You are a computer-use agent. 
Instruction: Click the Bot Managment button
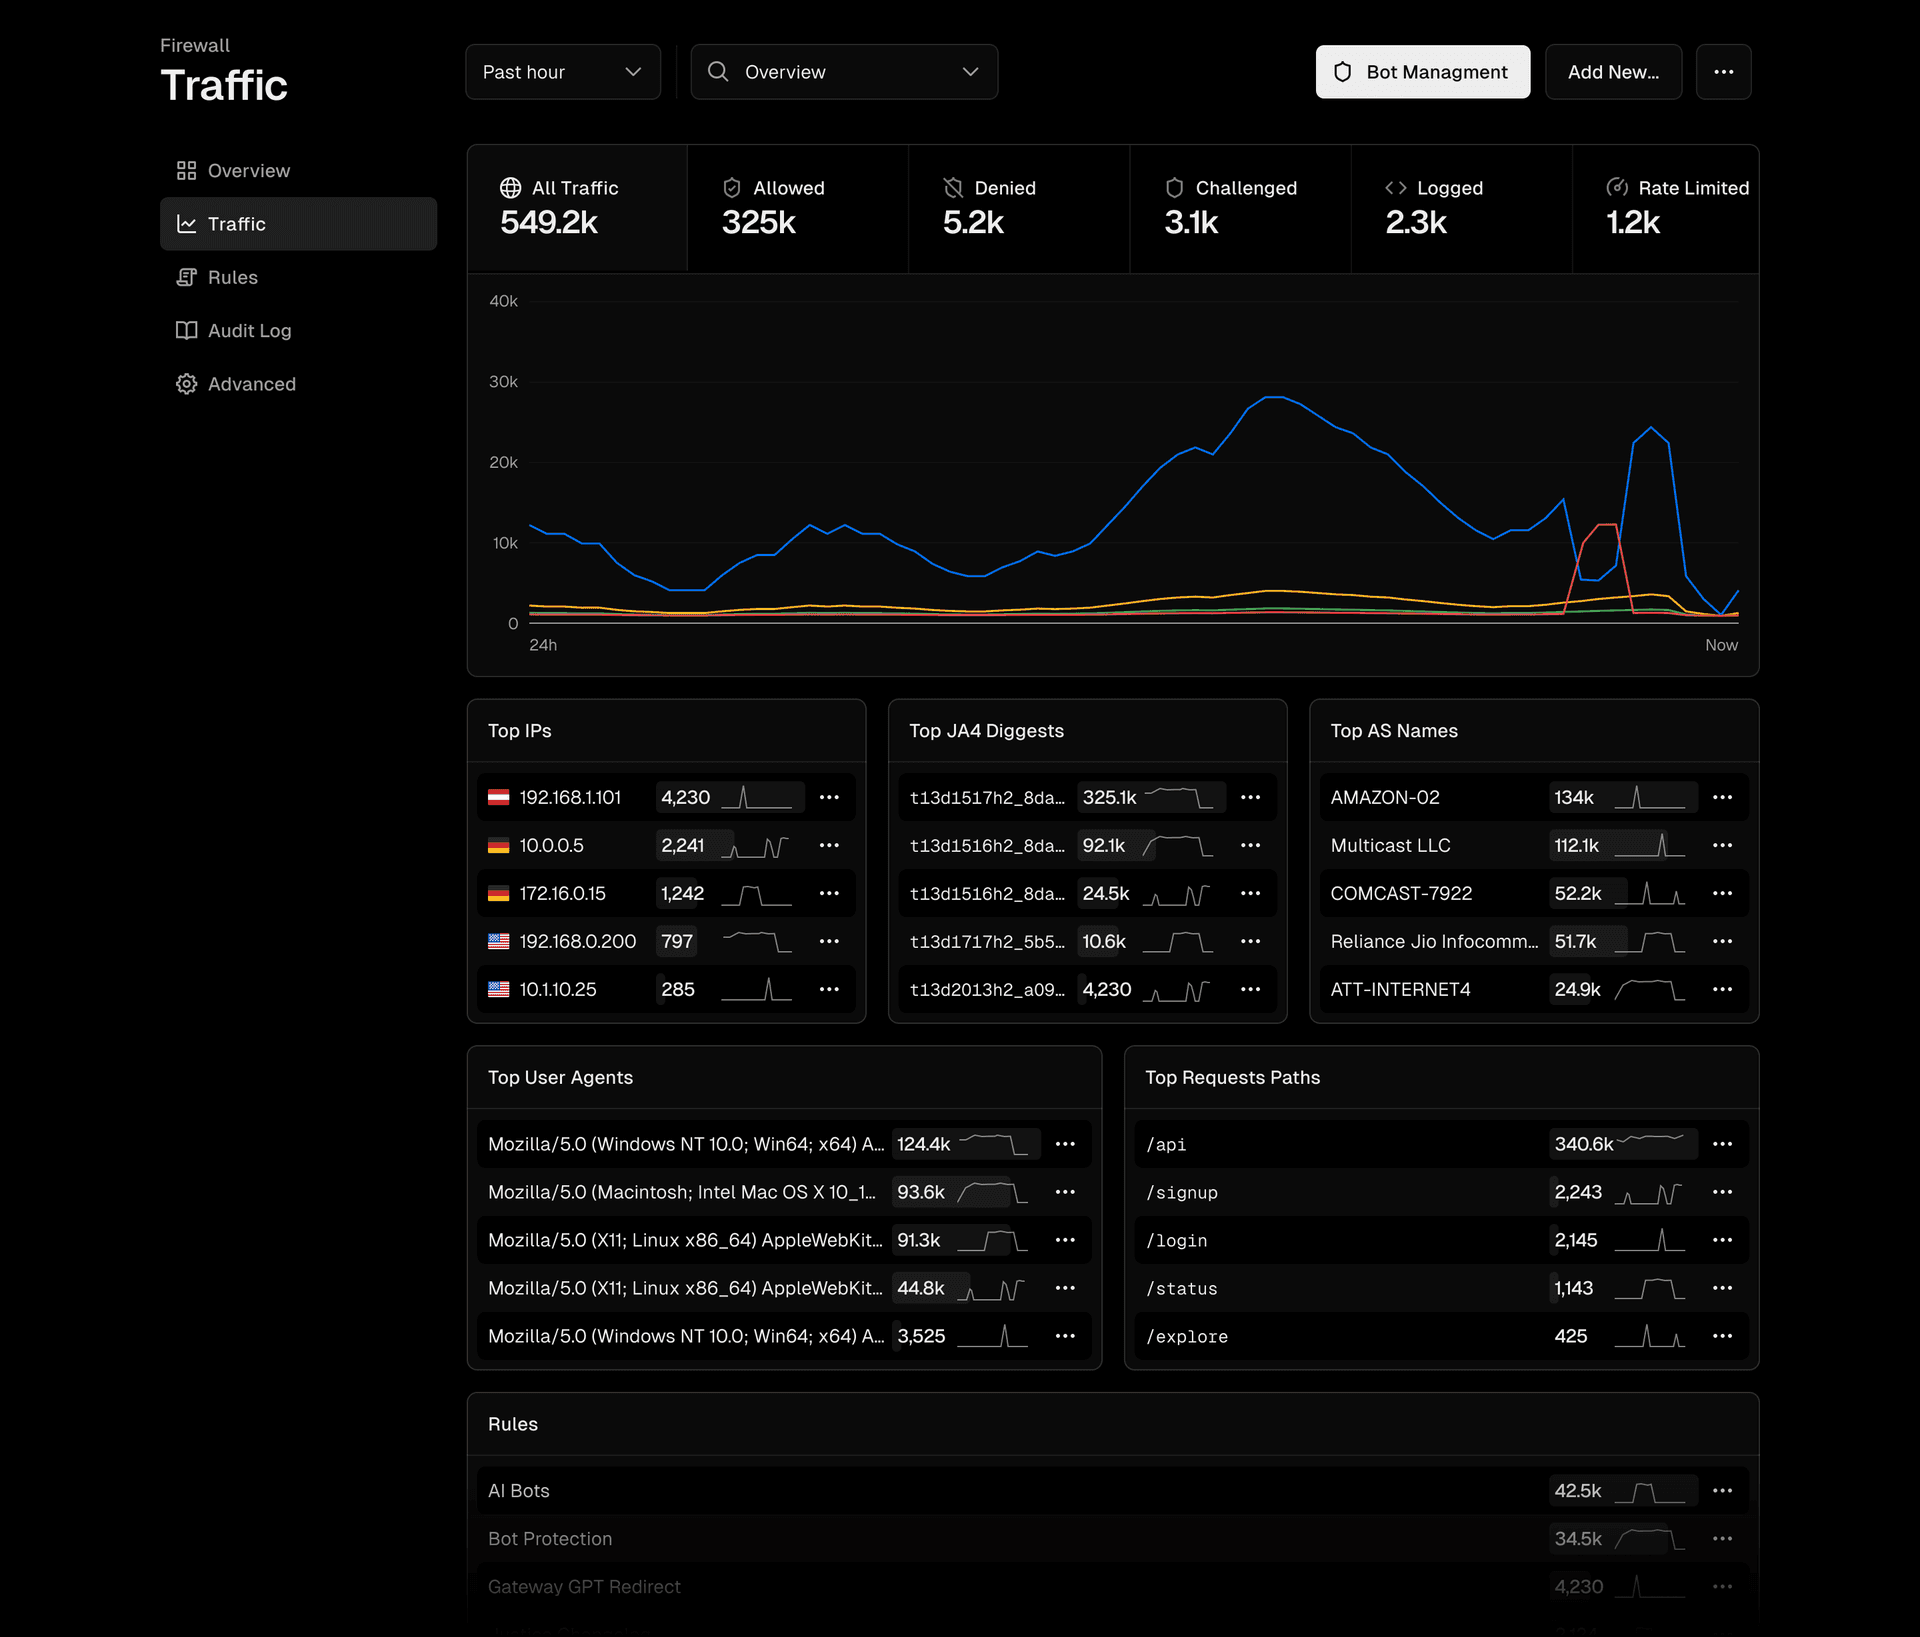pos(1422,72)
